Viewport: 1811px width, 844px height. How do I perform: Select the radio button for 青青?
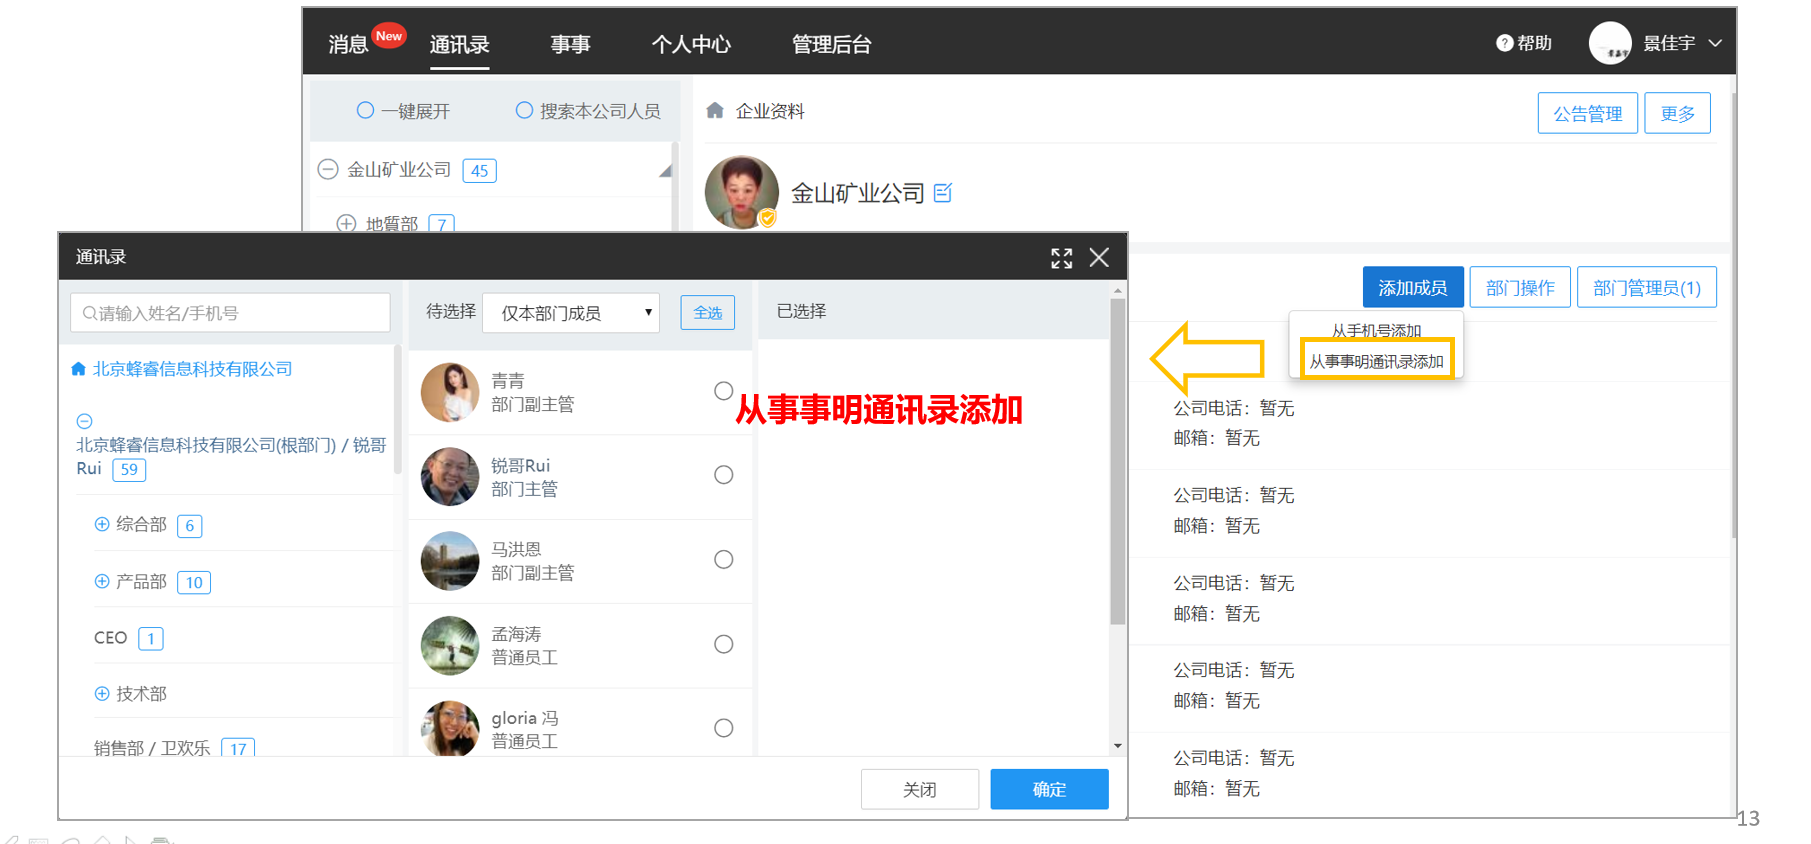point(724,391)
